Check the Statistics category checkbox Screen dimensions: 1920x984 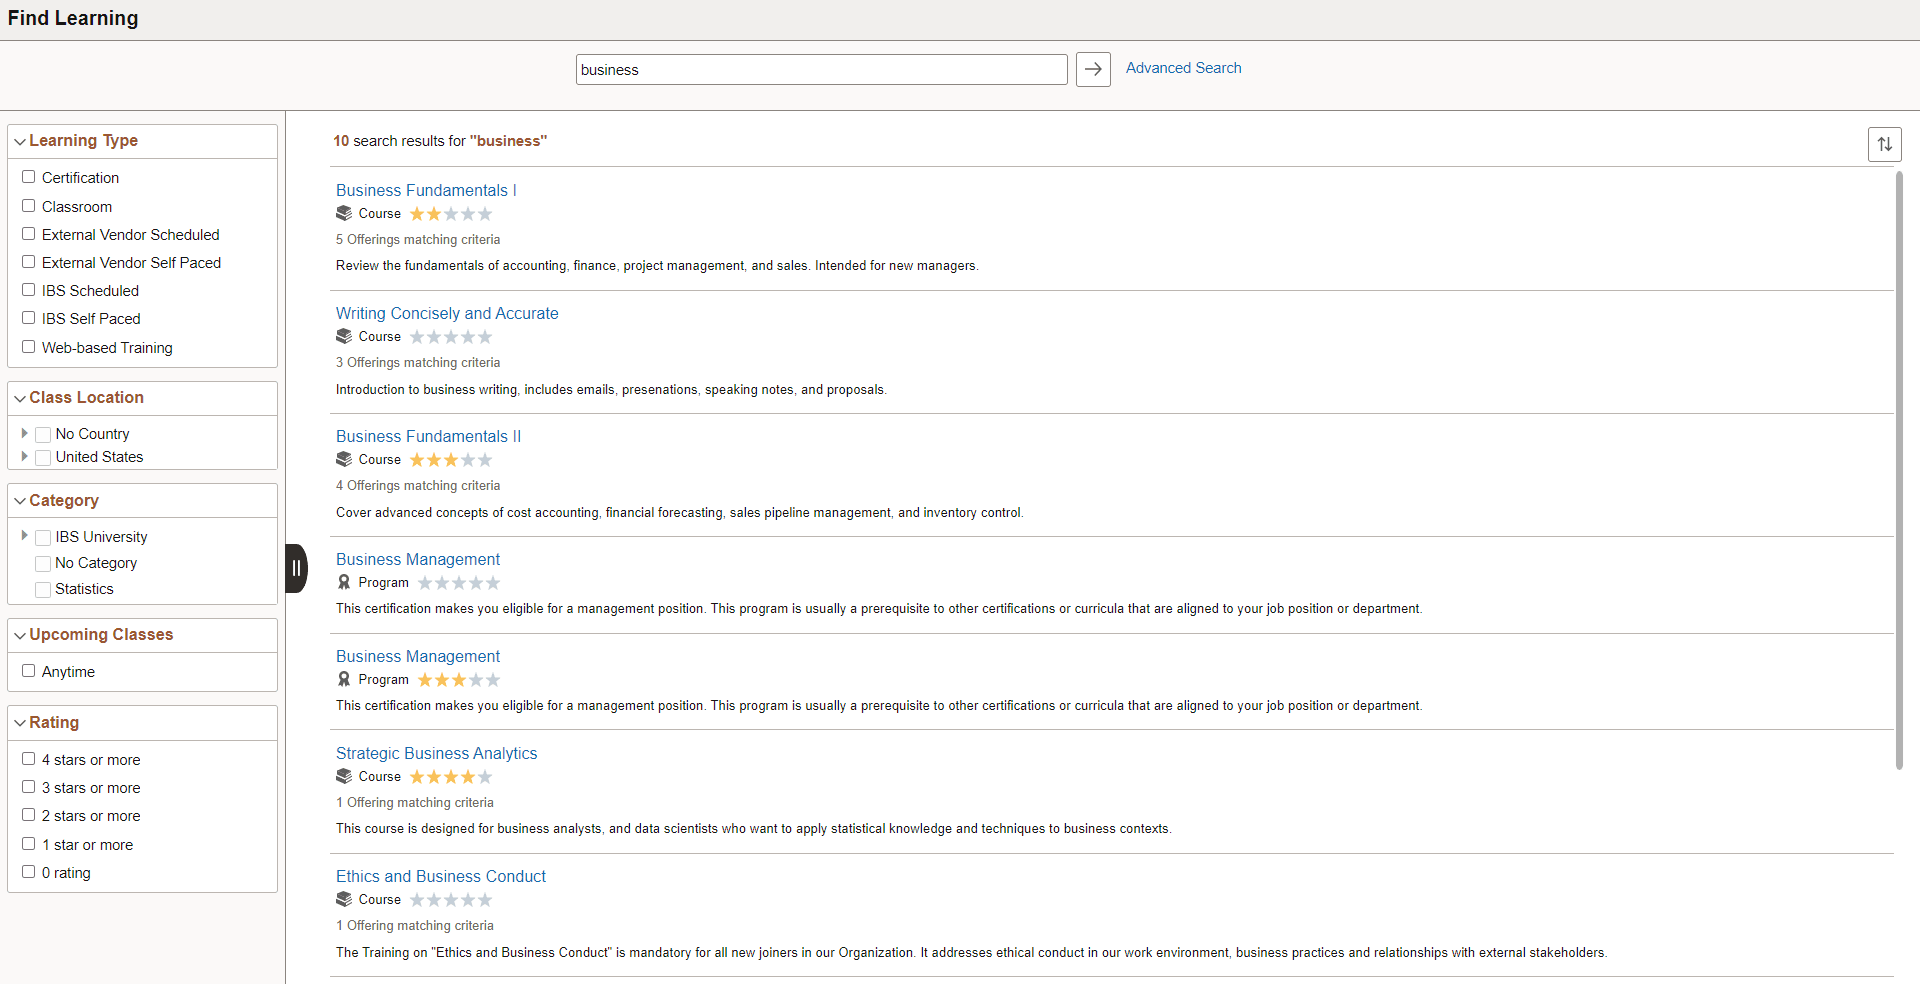43,589
